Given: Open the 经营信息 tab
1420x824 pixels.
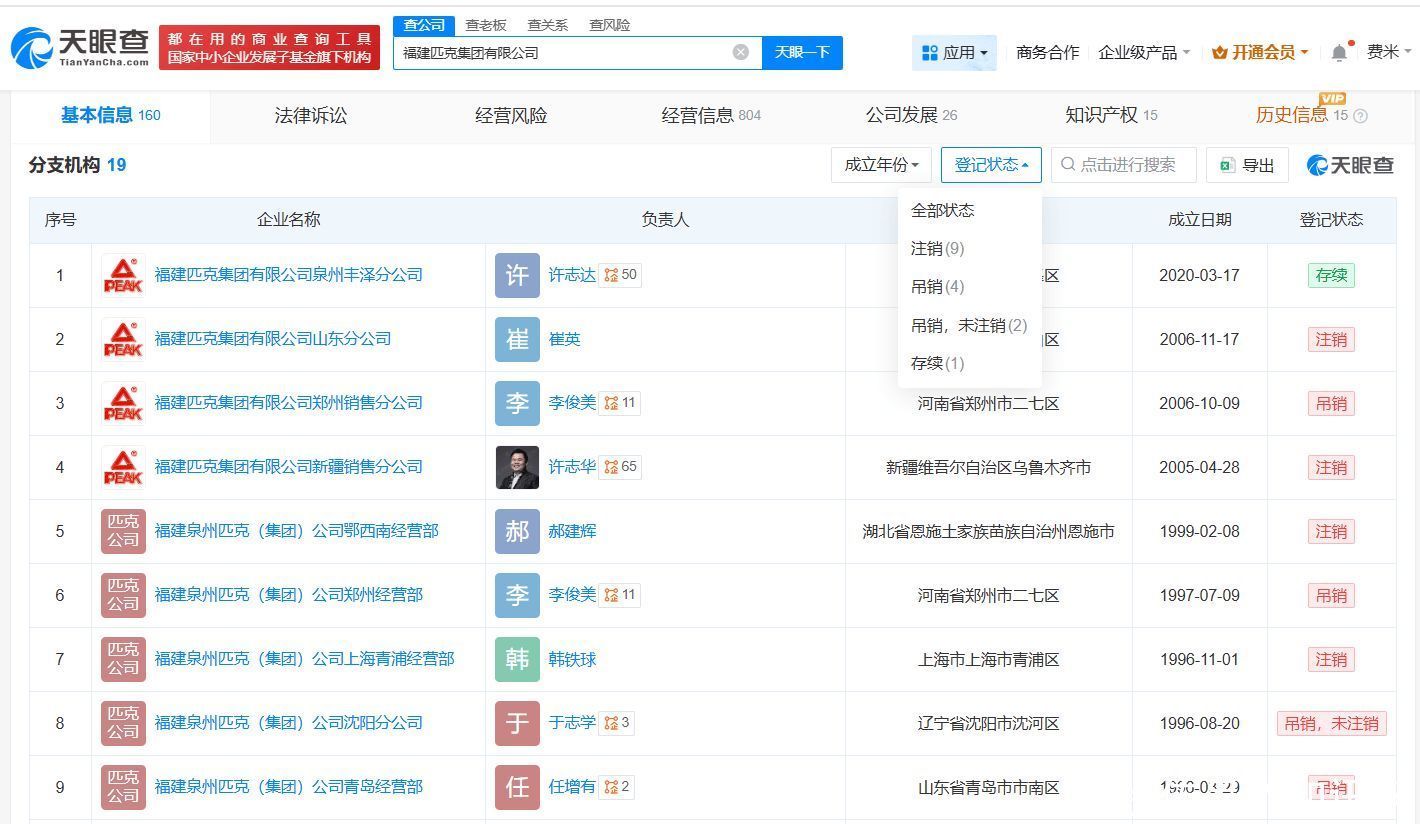Looking at the screenshot, I should coord(711,116).
